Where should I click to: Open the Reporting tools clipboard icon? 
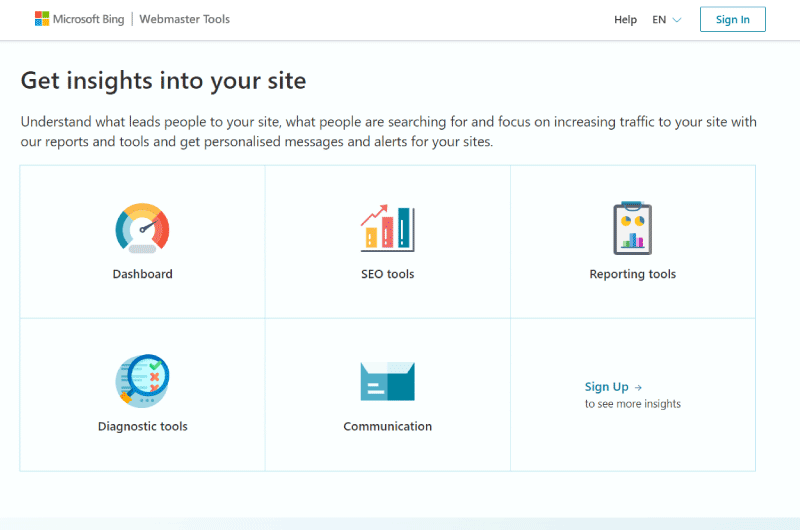(x=633, y=228)
